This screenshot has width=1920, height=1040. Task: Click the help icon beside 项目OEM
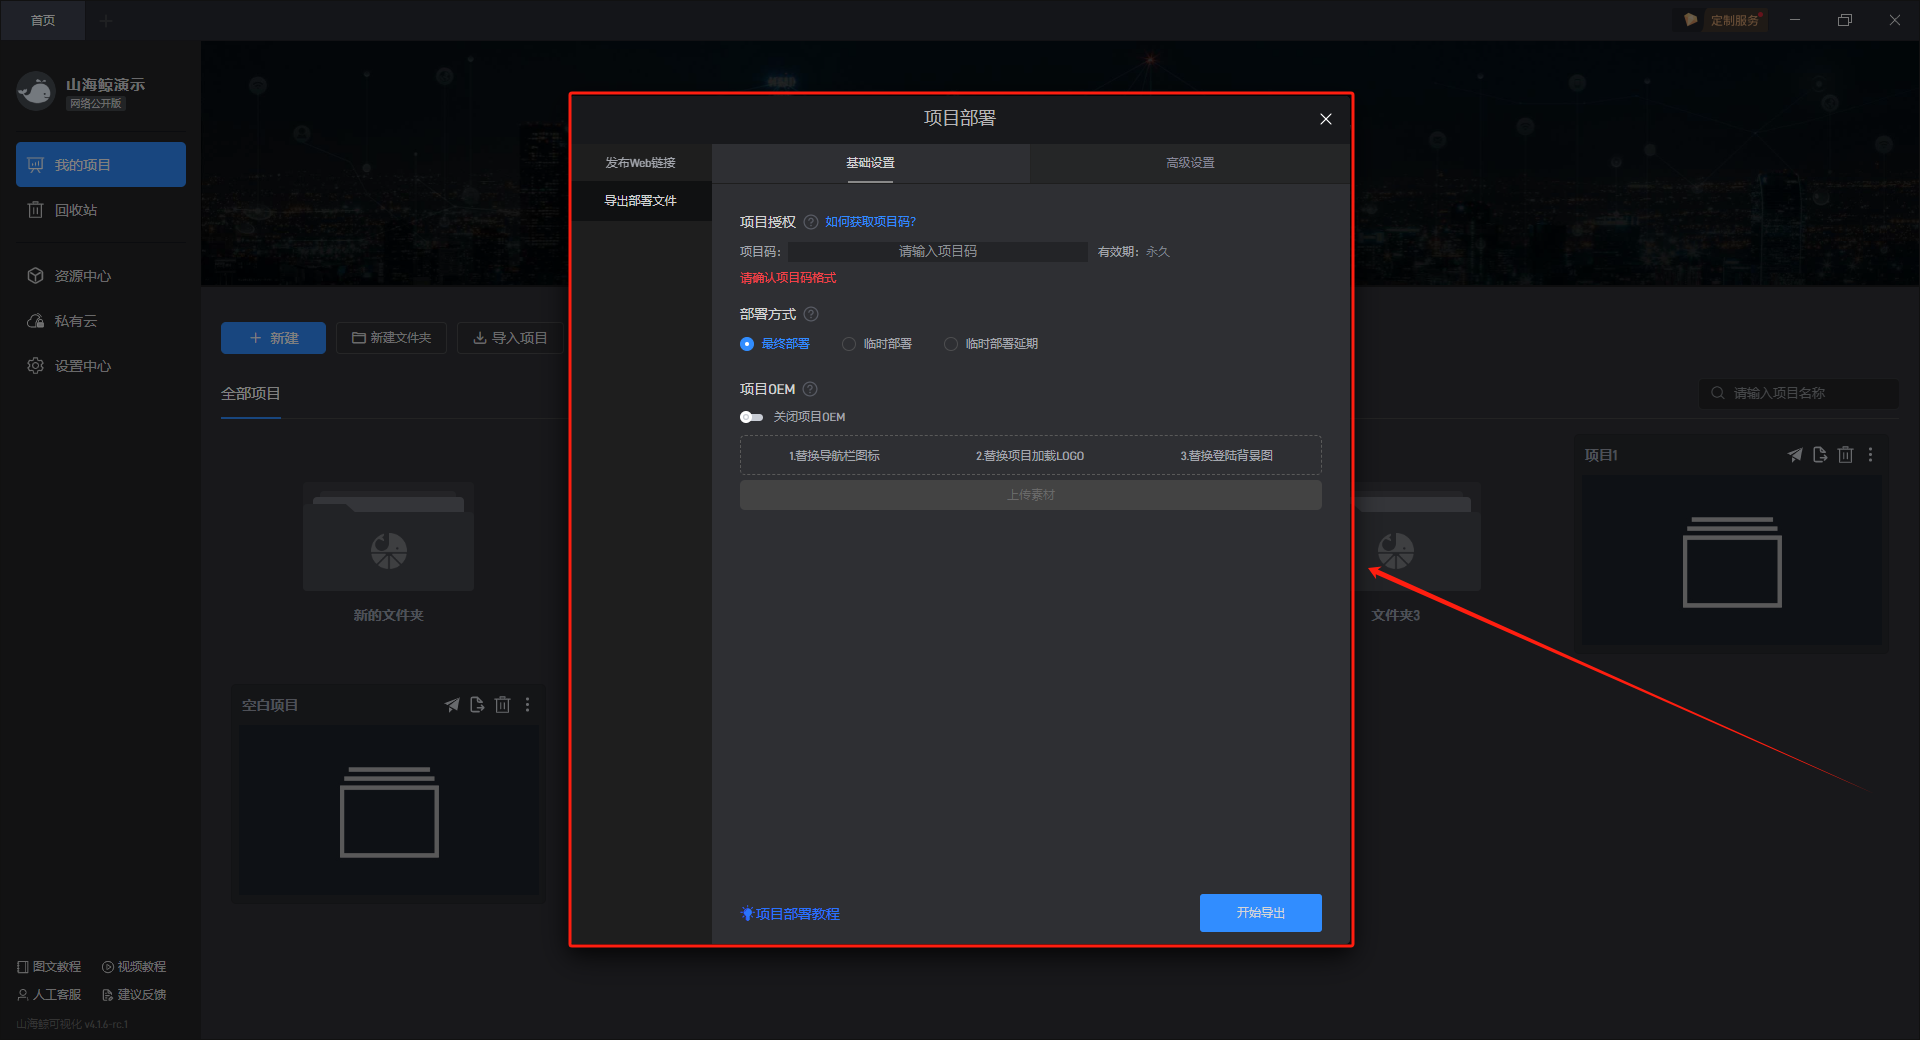click(810, 389)
